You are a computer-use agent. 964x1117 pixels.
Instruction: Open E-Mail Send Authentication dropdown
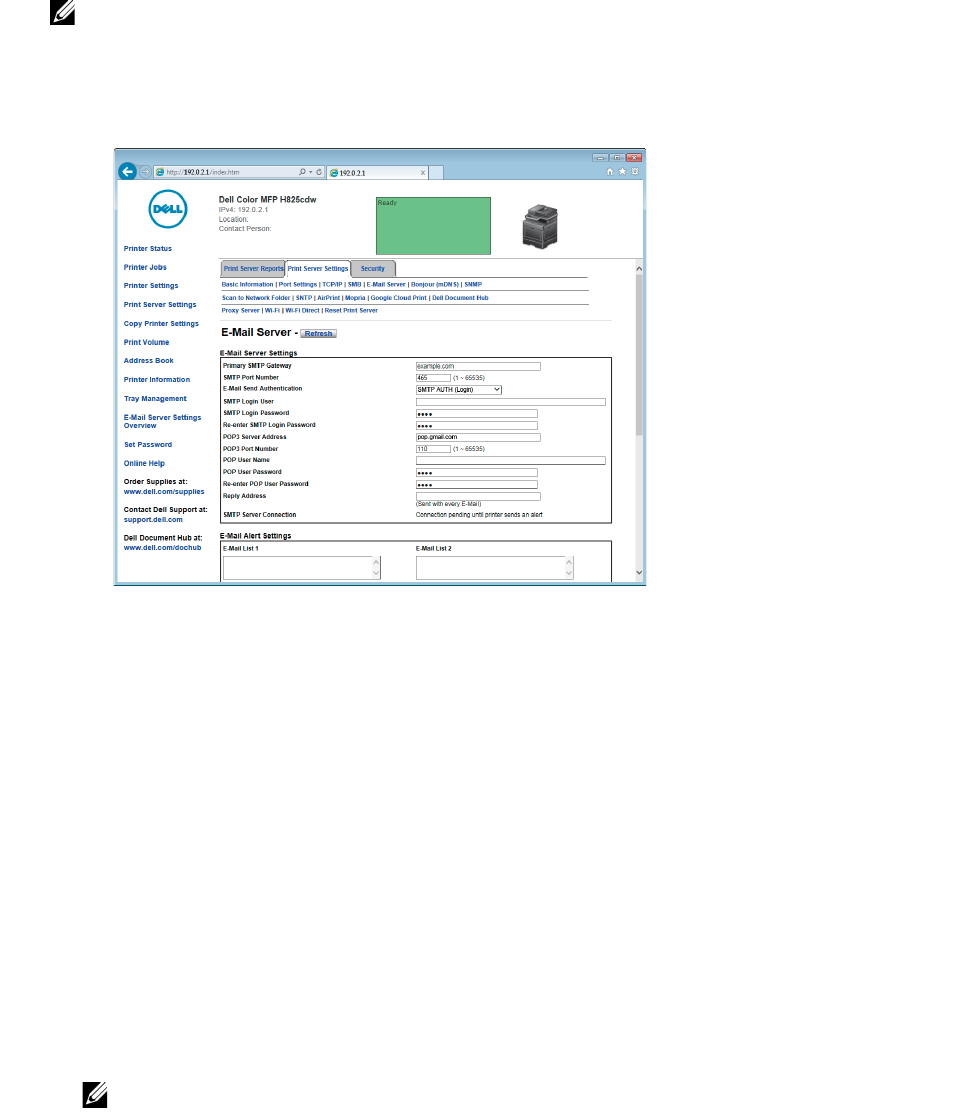coord(459,390)
